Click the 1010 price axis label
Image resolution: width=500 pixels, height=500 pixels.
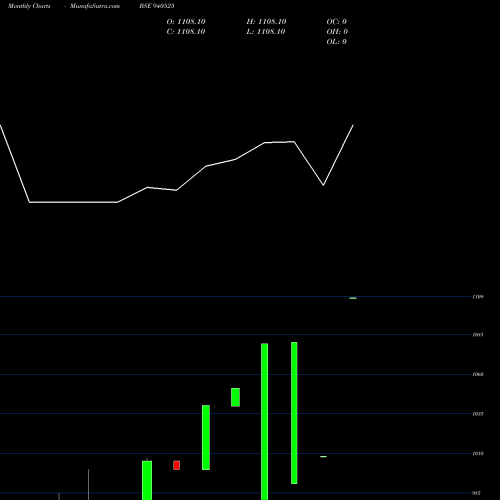478,453
